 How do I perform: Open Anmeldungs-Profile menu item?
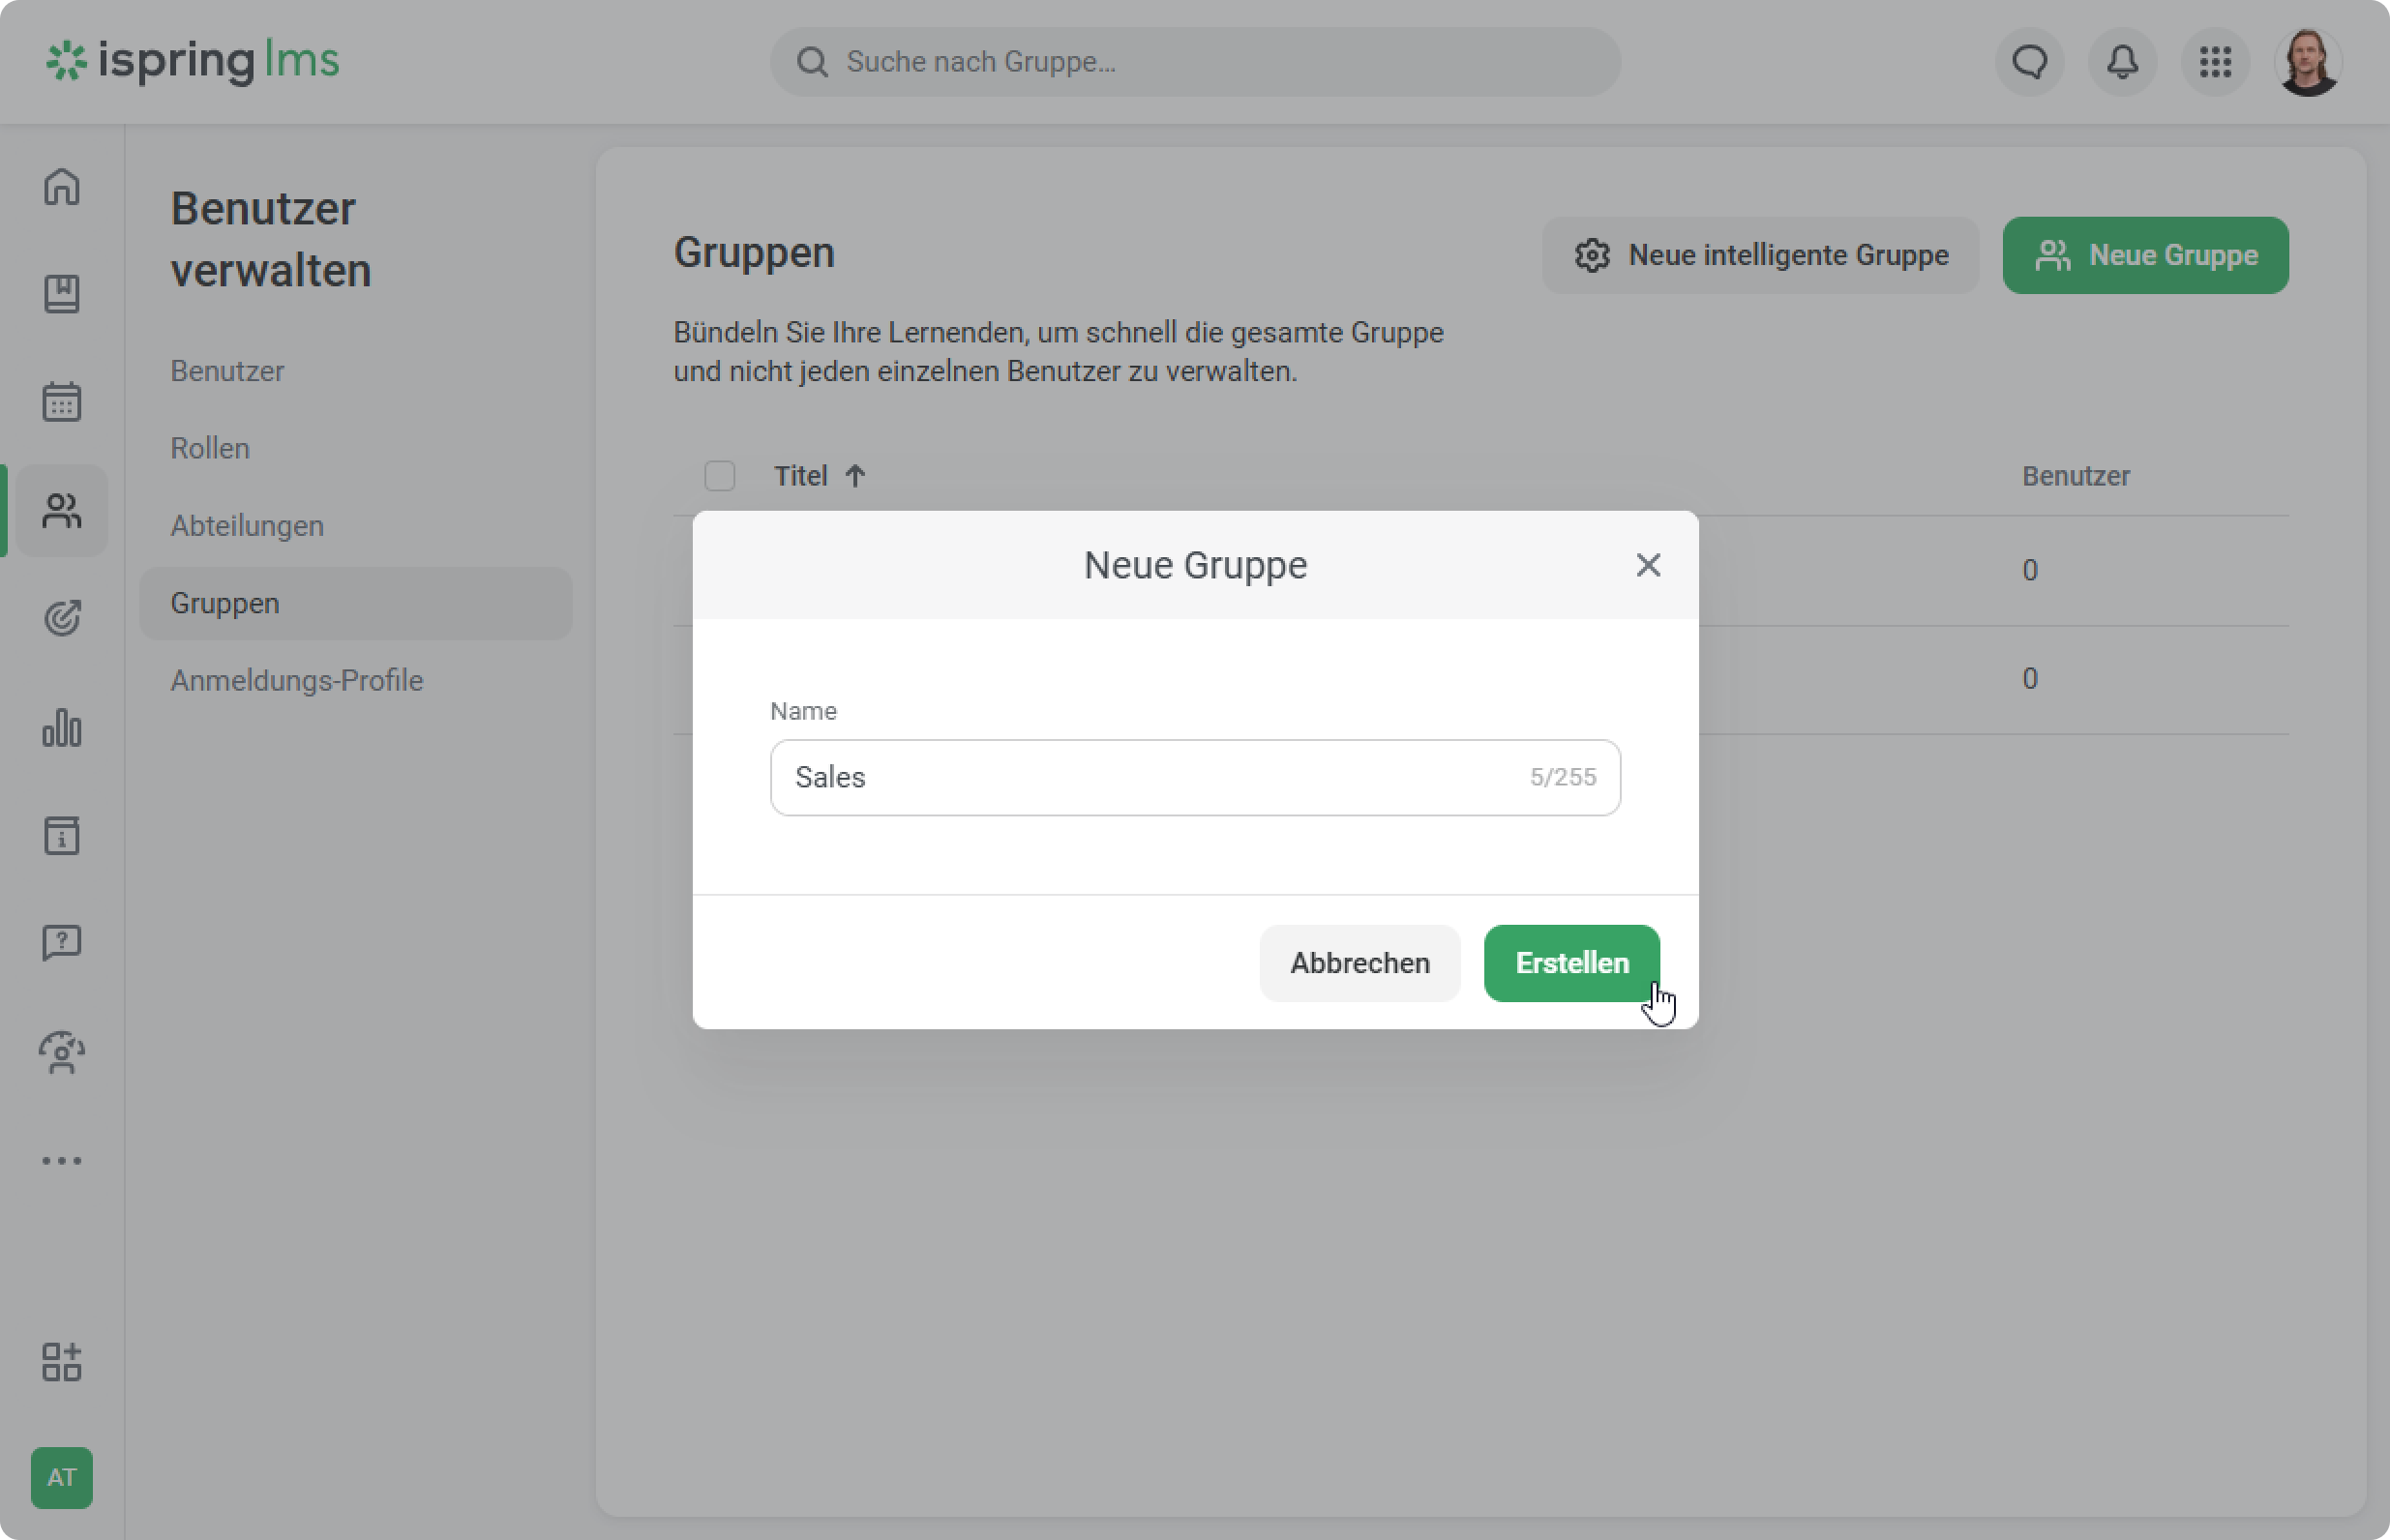coord(297,681)
